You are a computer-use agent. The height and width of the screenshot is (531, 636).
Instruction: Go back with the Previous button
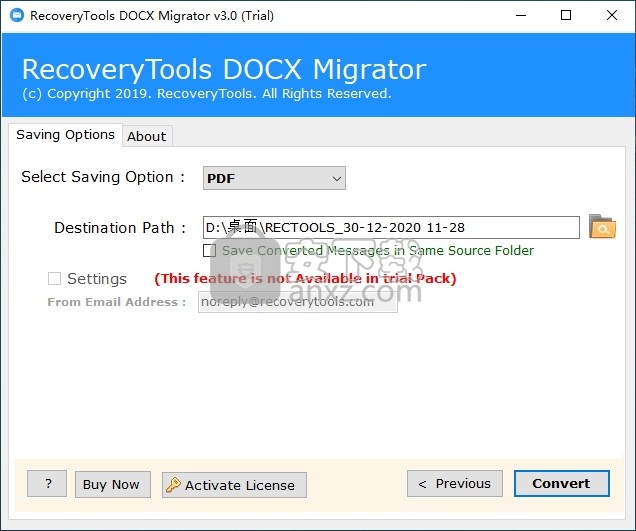click(x=455, y=484)
